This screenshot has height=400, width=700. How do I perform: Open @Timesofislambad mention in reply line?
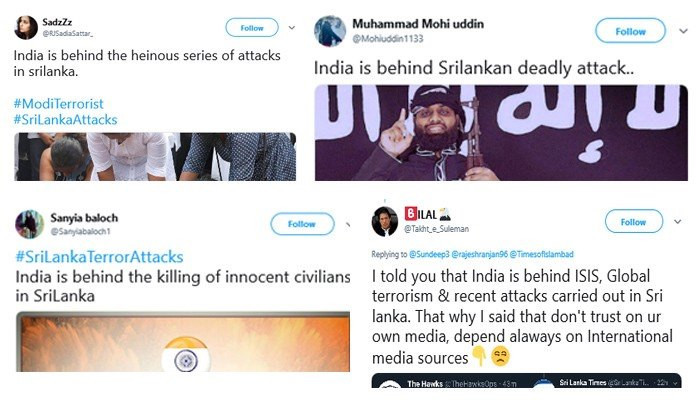coord(542,254)
